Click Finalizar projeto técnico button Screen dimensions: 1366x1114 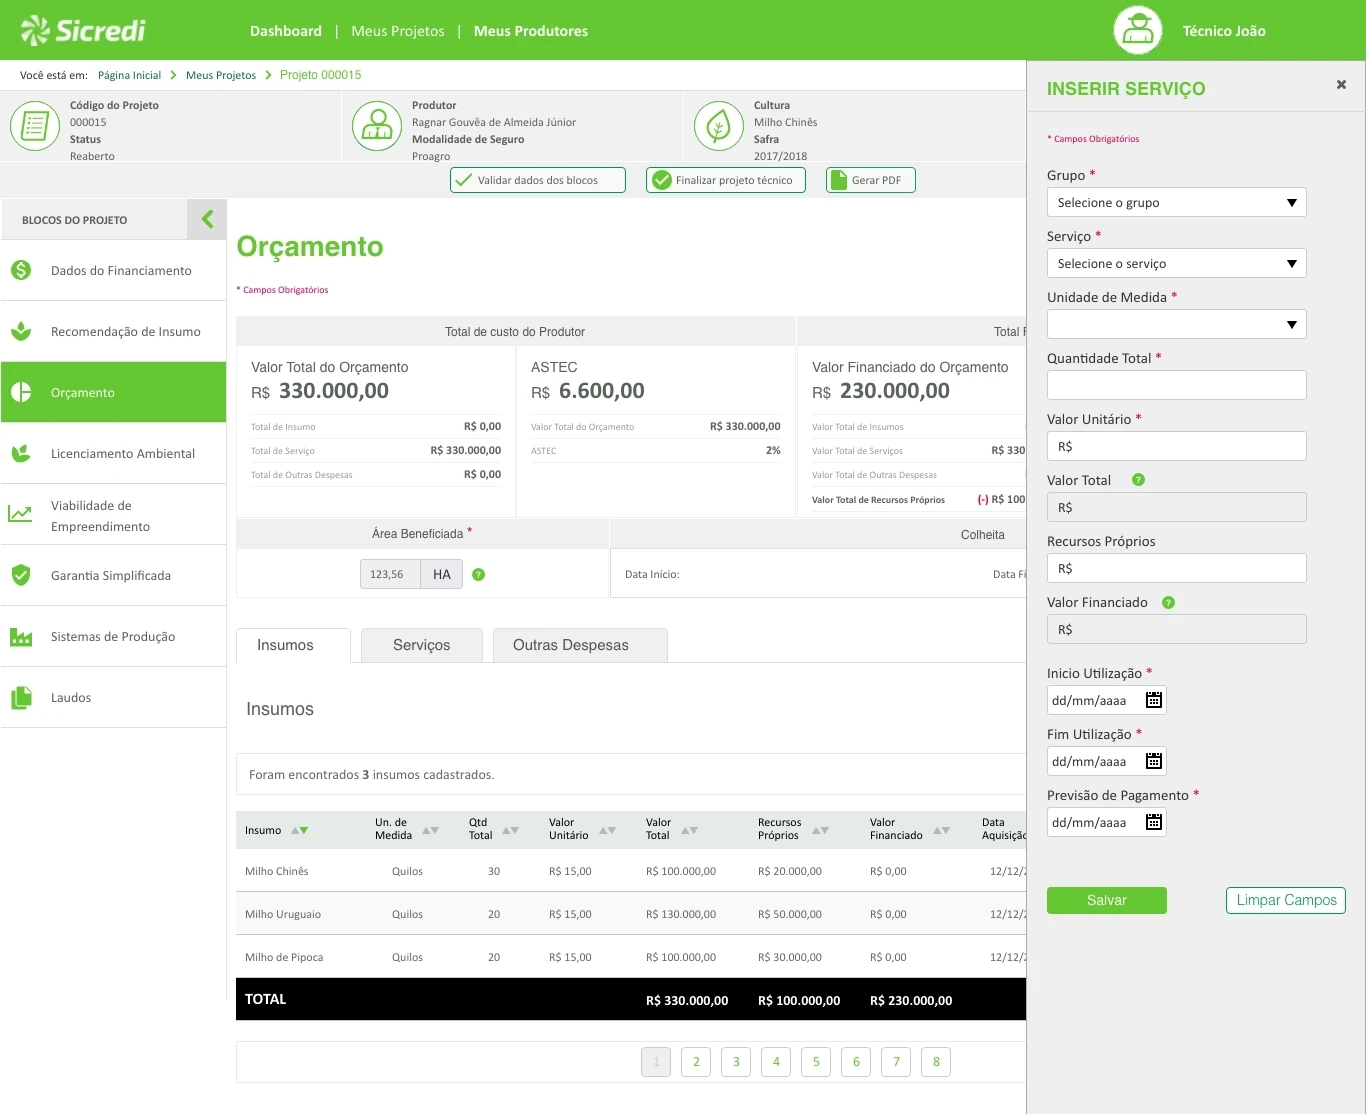tap(726, 180)
